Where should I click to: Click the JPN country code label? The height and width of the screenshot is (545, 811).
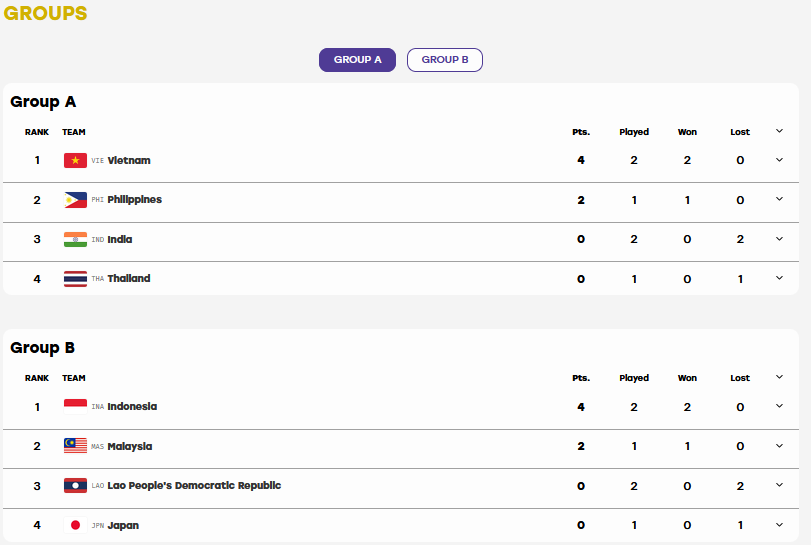(98, 525)
